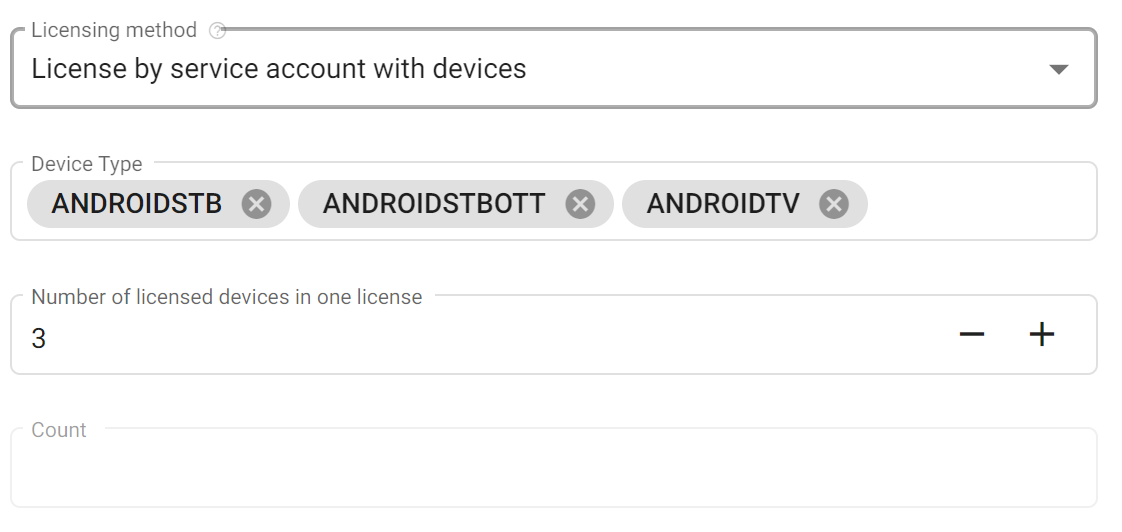Select the ANDROIDTV chip label

(x=723, y=204)
